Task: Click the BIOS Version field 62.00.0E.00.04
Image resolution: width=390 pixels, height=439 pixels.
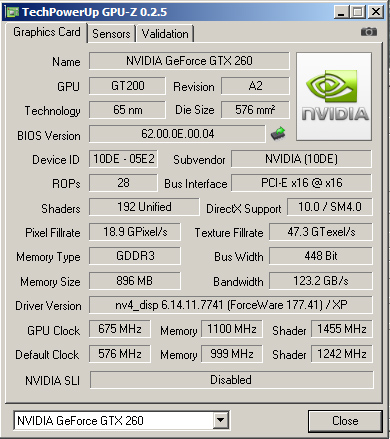Action: point(177,134)
